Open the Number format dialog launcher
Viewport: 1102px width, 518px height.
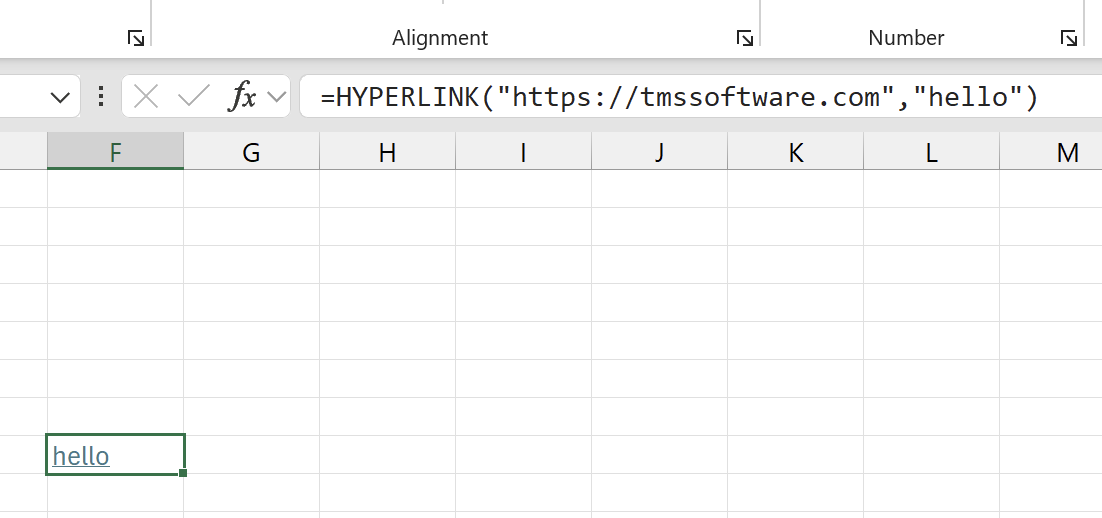click(x=1068, y=38)
